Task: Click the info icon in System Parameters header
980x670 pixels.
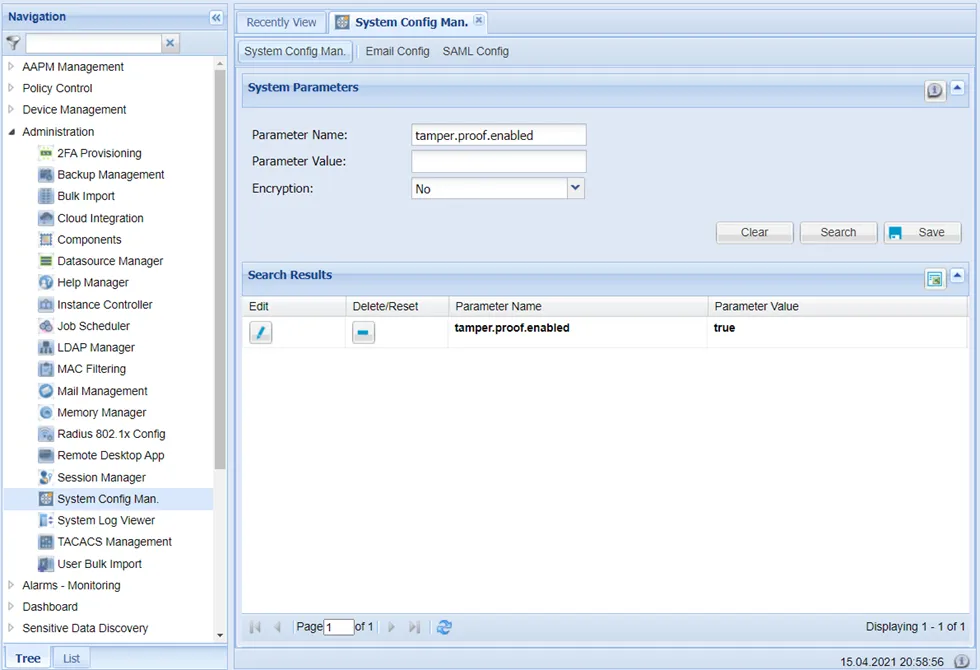Action: coord(934,91)
